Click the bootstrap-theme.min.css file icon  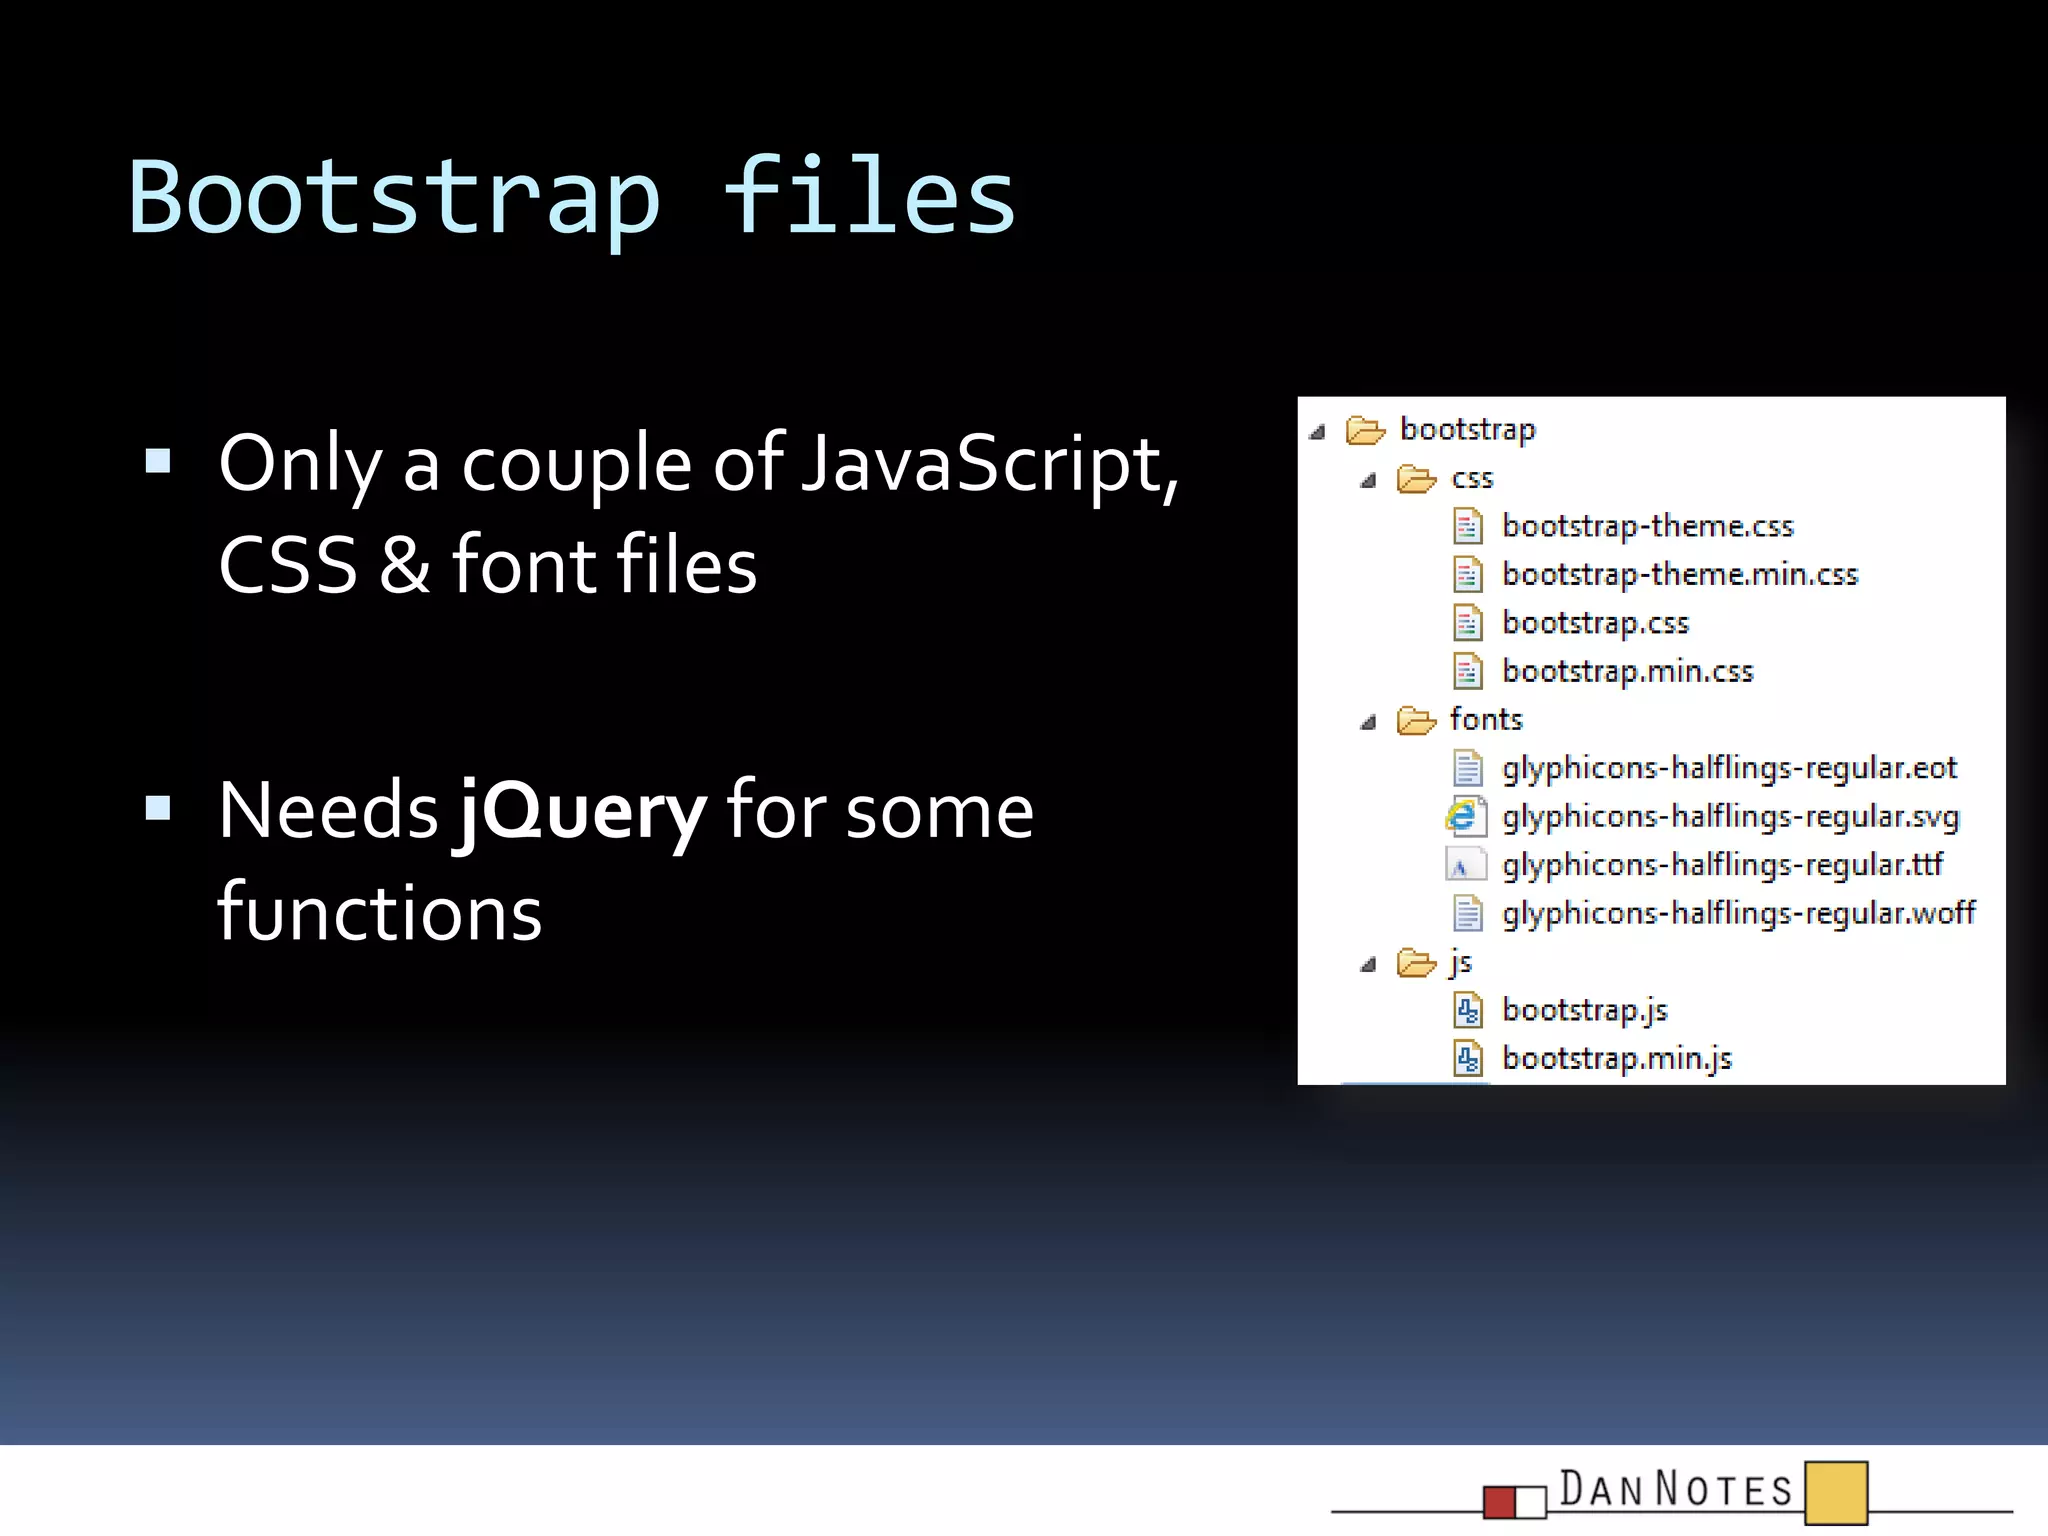click(1467, 575)
